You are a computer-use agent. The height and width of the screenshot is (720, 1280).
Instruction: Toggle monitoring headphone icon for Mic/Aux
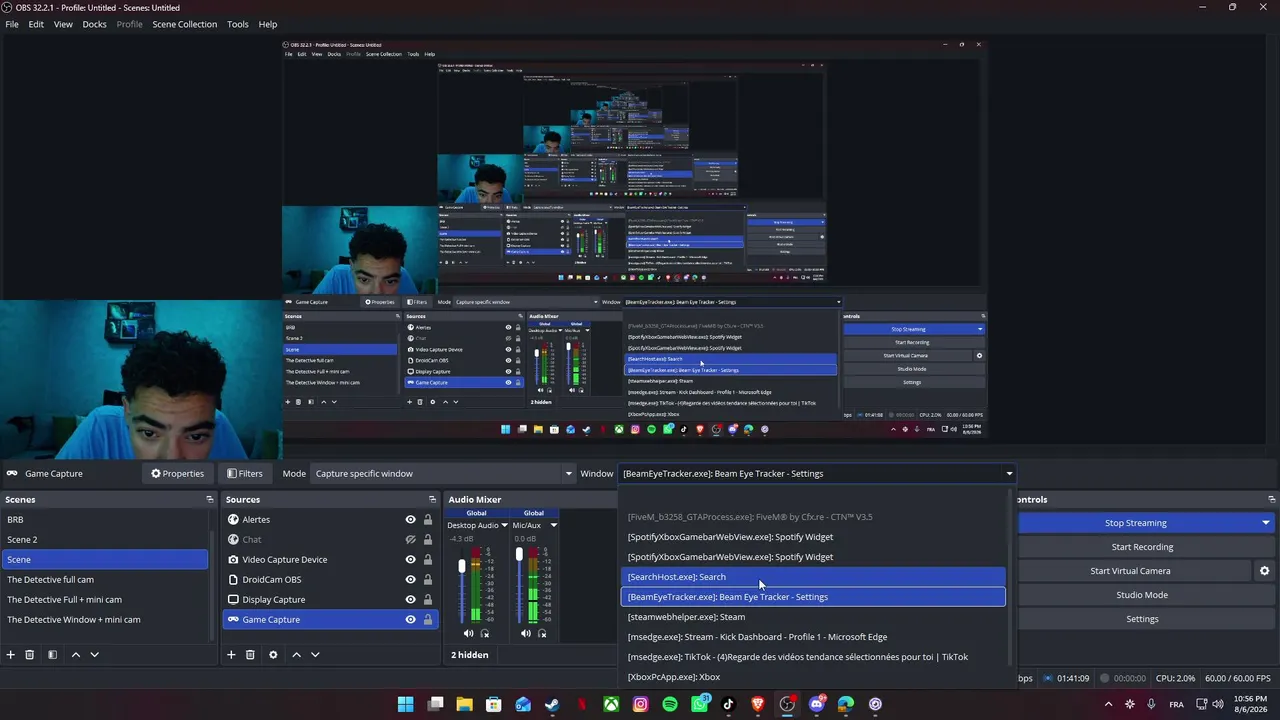click(542, 633)
